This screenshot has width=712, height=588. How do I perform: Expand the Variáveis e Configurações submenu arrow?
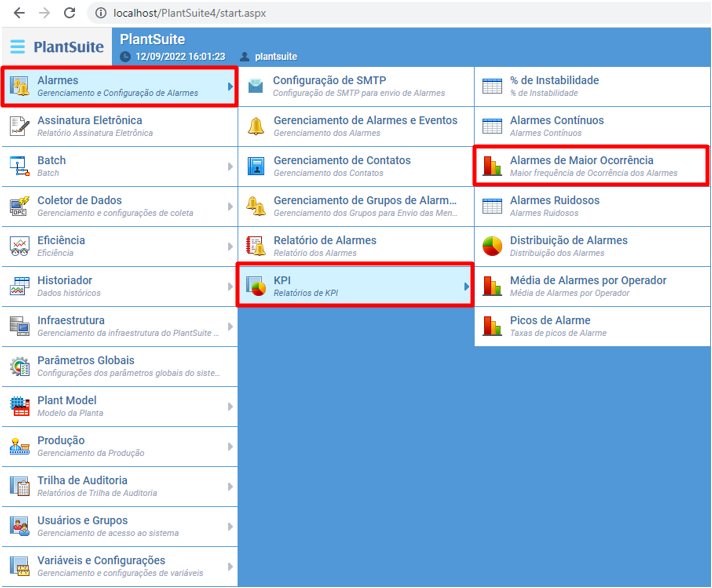[x=230, y=566]
